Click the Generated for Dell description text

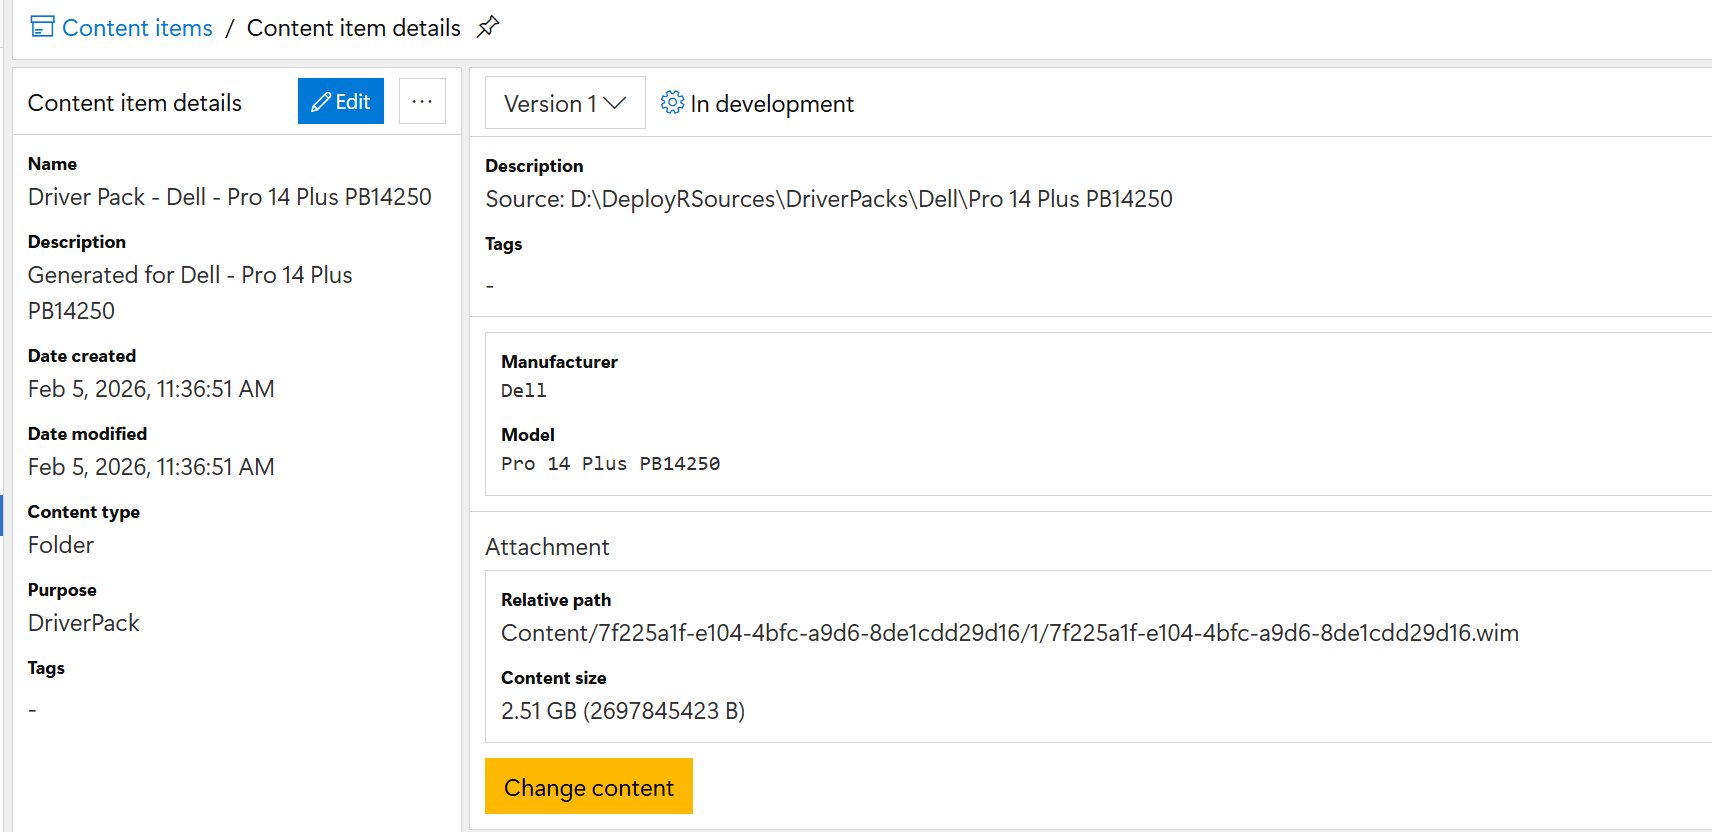pos(190,293)
